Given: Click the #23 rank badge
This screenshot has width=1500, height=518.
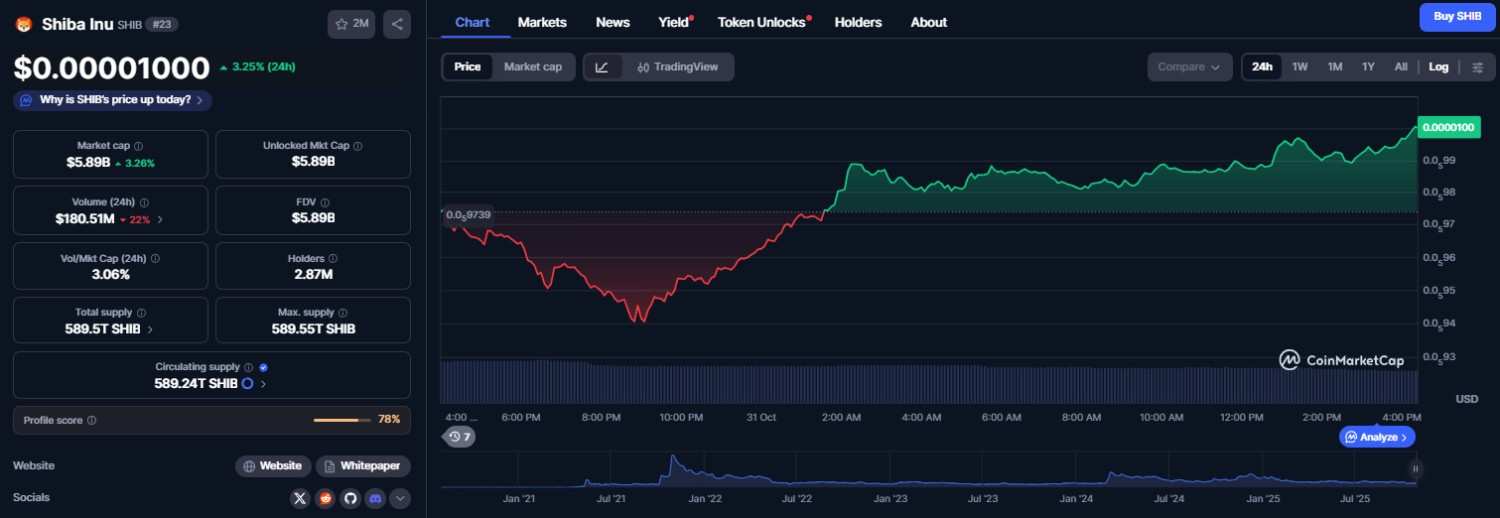Looking at the screenshot, I should pos(162,24).
